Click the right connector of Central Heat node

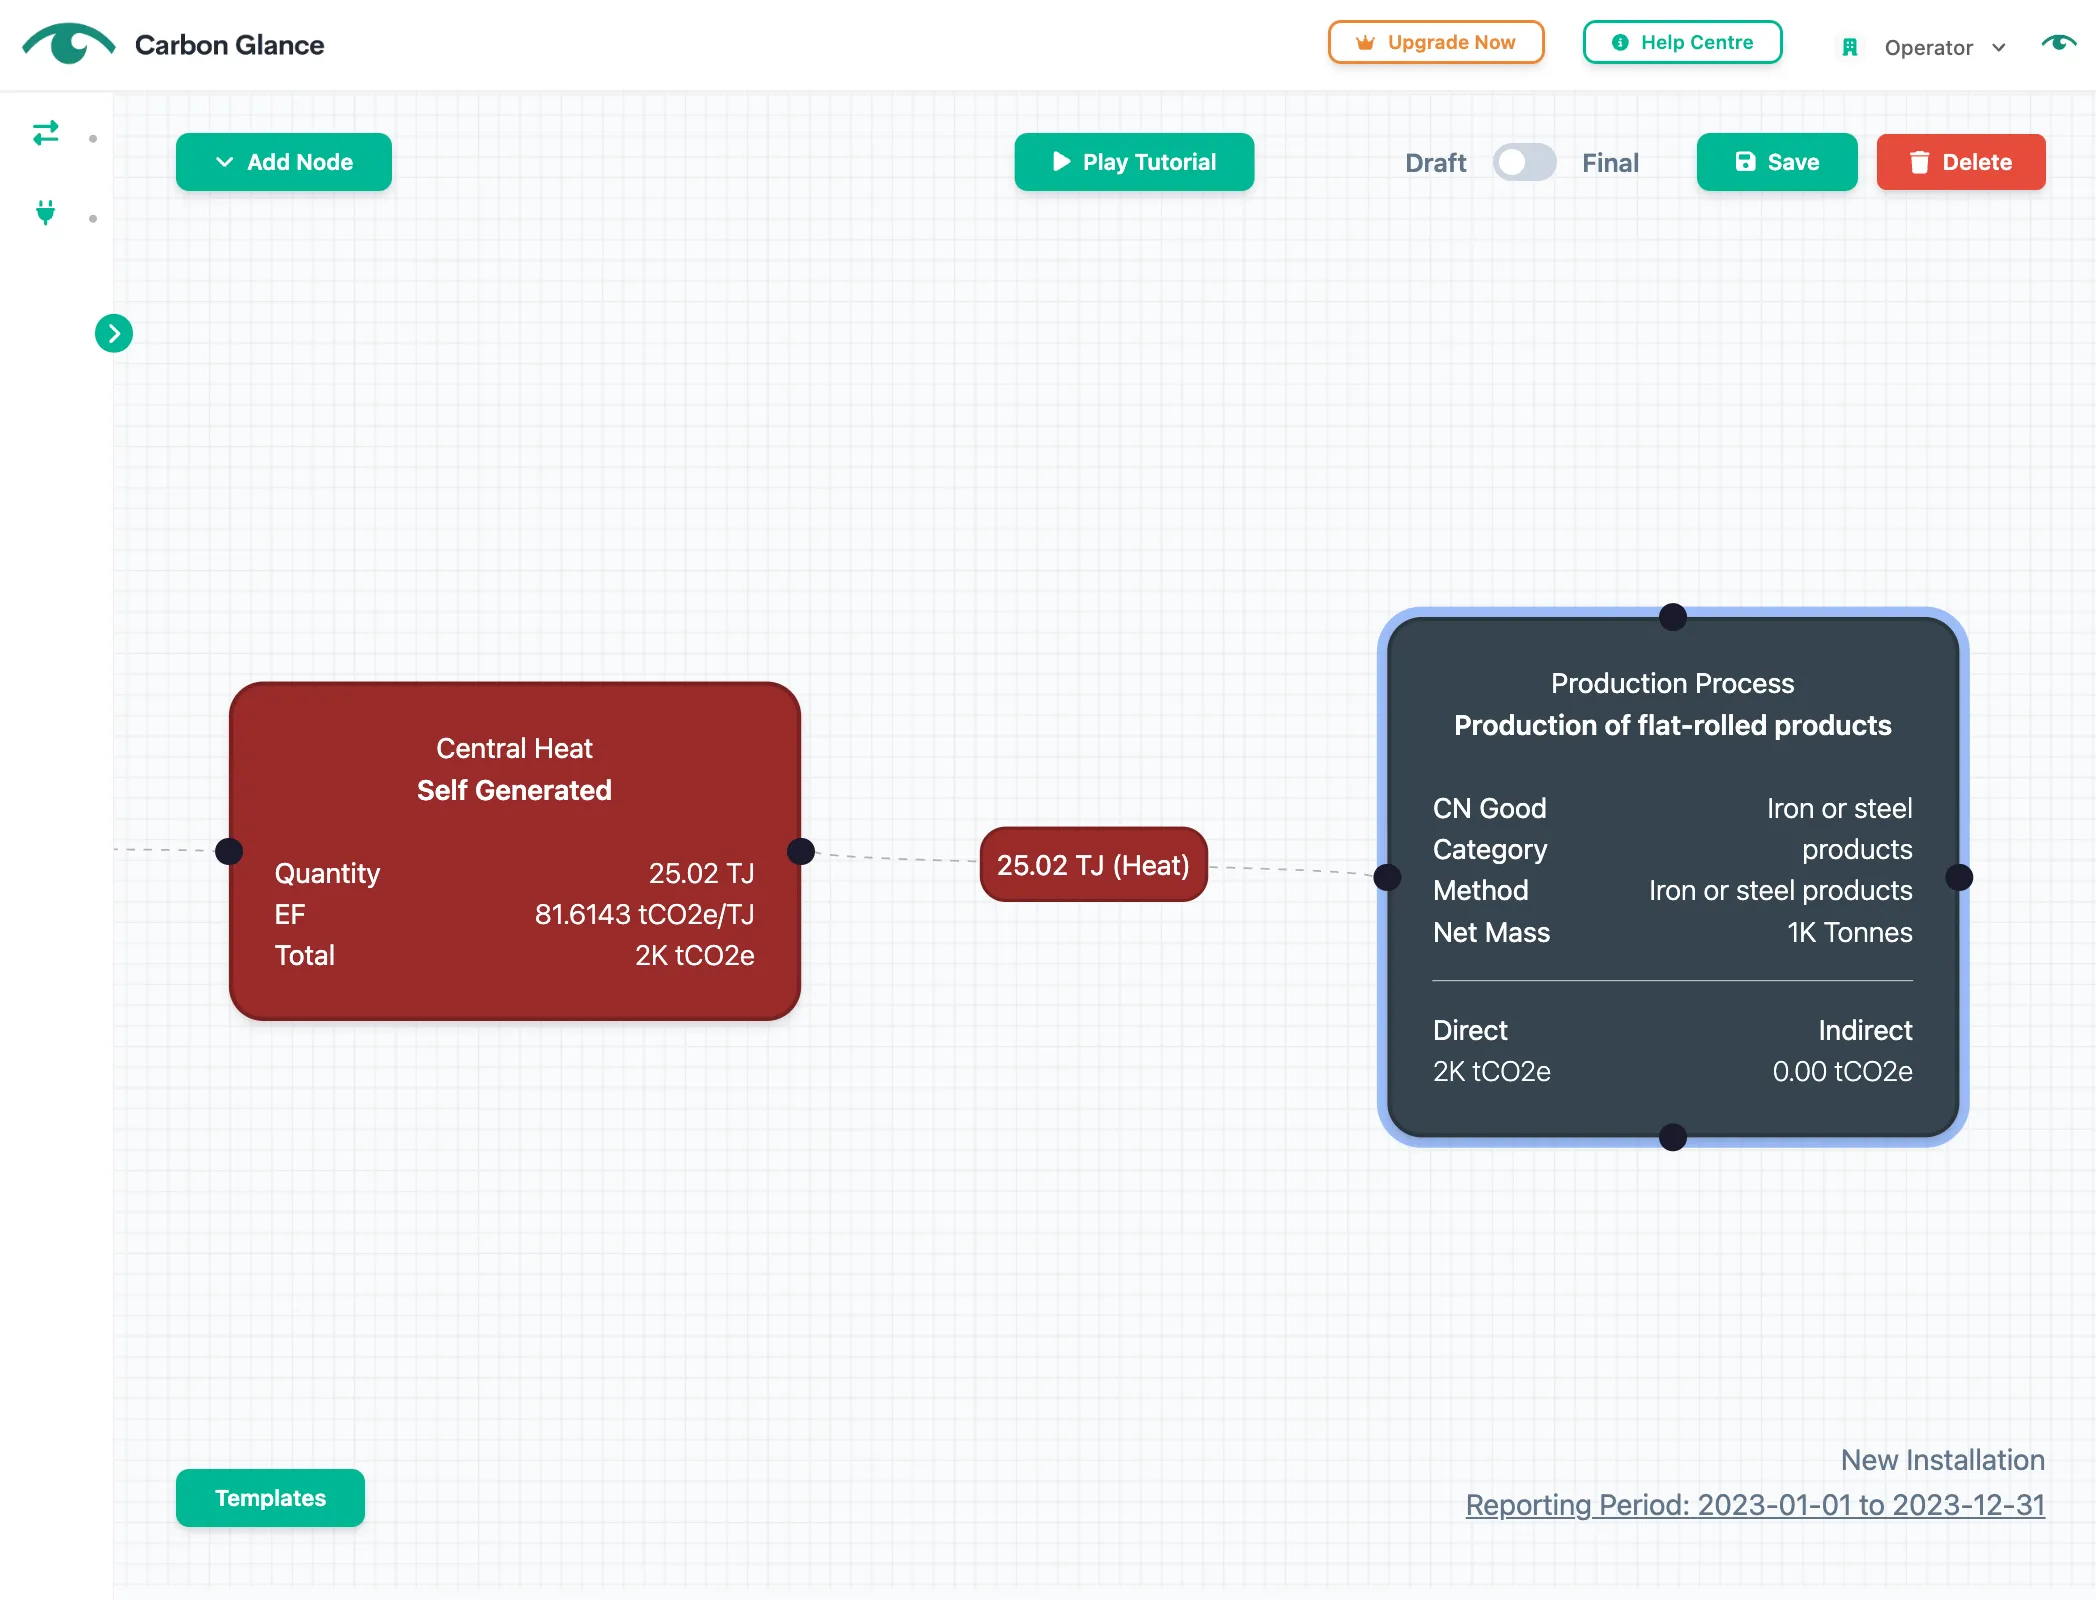801,851
